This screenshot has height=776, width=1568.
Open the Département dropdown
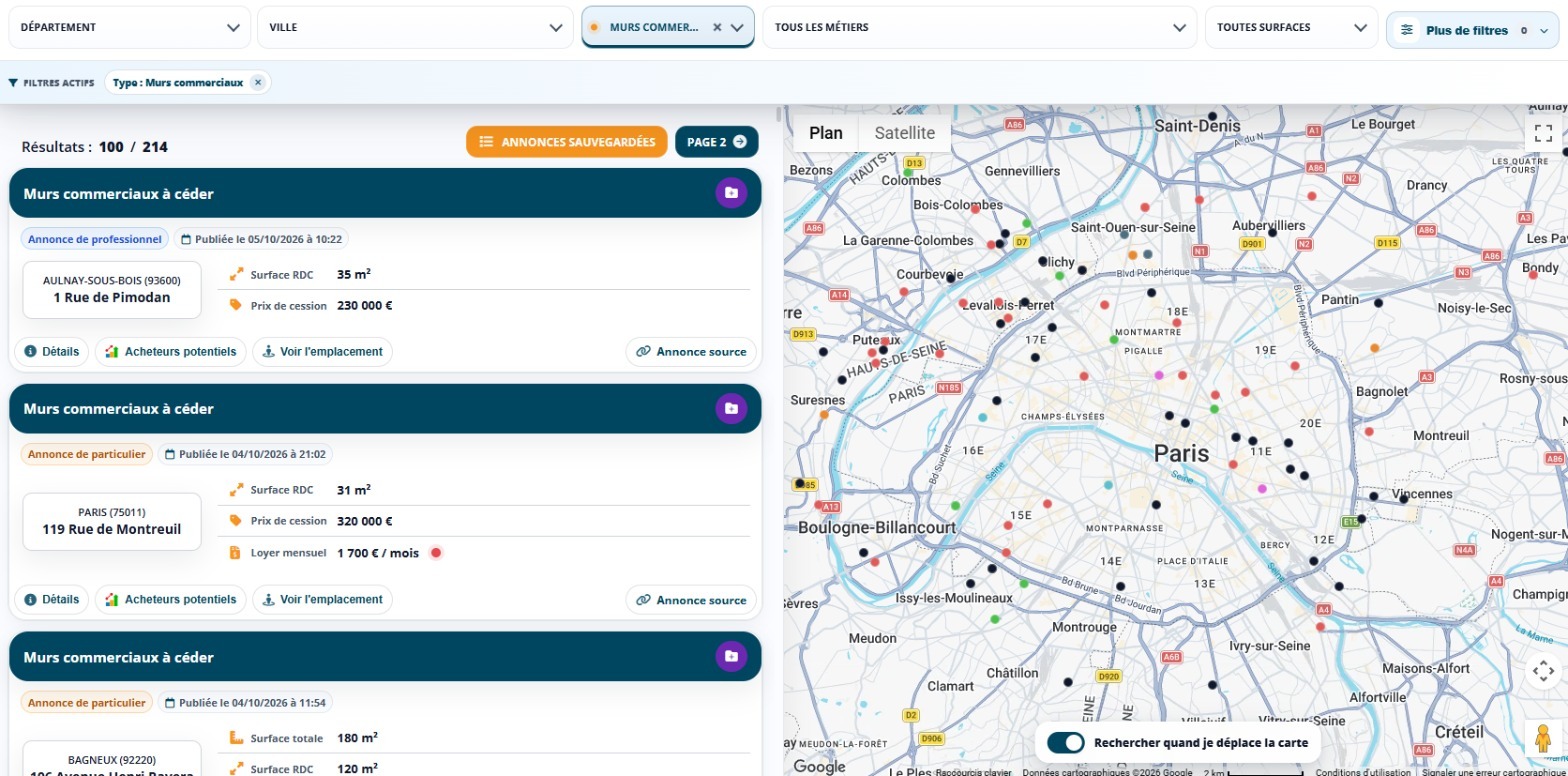[129, 28]
